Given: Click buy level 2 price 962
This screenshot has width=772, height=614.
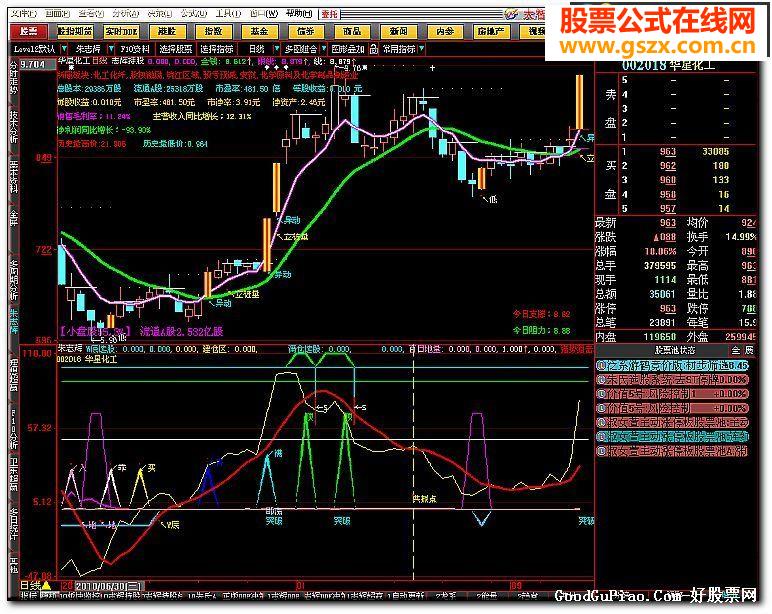Looking at the screenshot, I should click(x=668, y=166).
